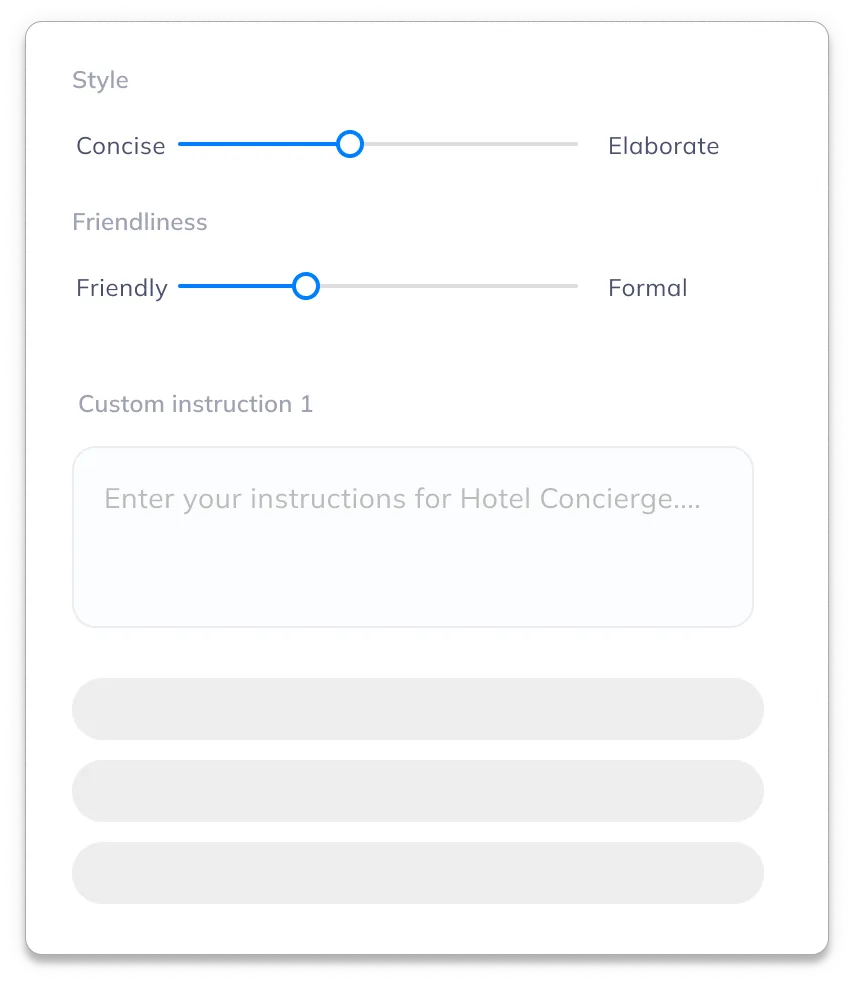Click the Friendliness slider handle

coord(305,286)
